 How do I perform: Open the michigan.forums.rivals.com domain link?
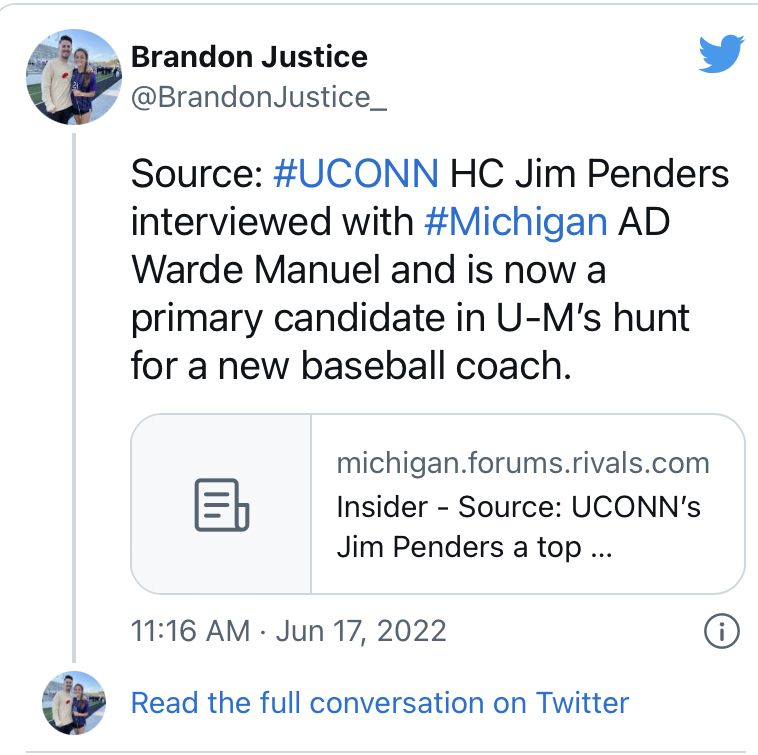(x=523, y=463)
